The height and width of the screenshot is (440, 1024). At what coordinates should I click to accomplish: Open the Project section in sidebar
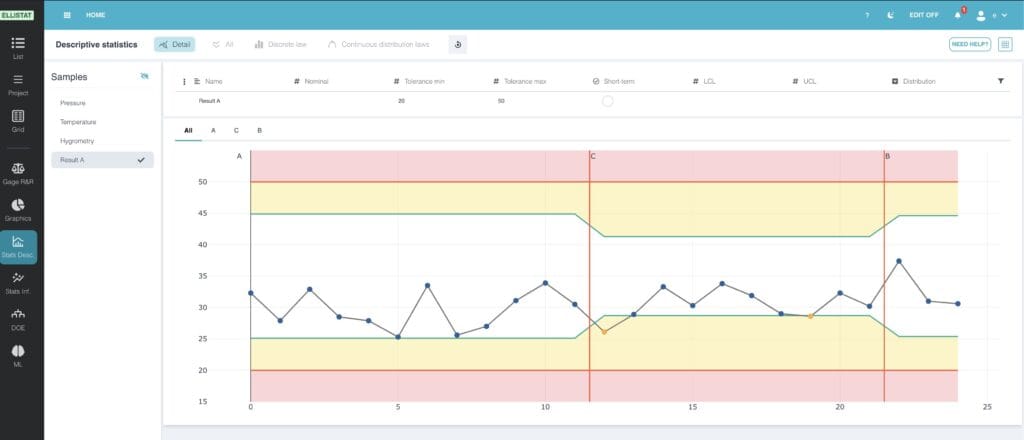tap(18, 85)
